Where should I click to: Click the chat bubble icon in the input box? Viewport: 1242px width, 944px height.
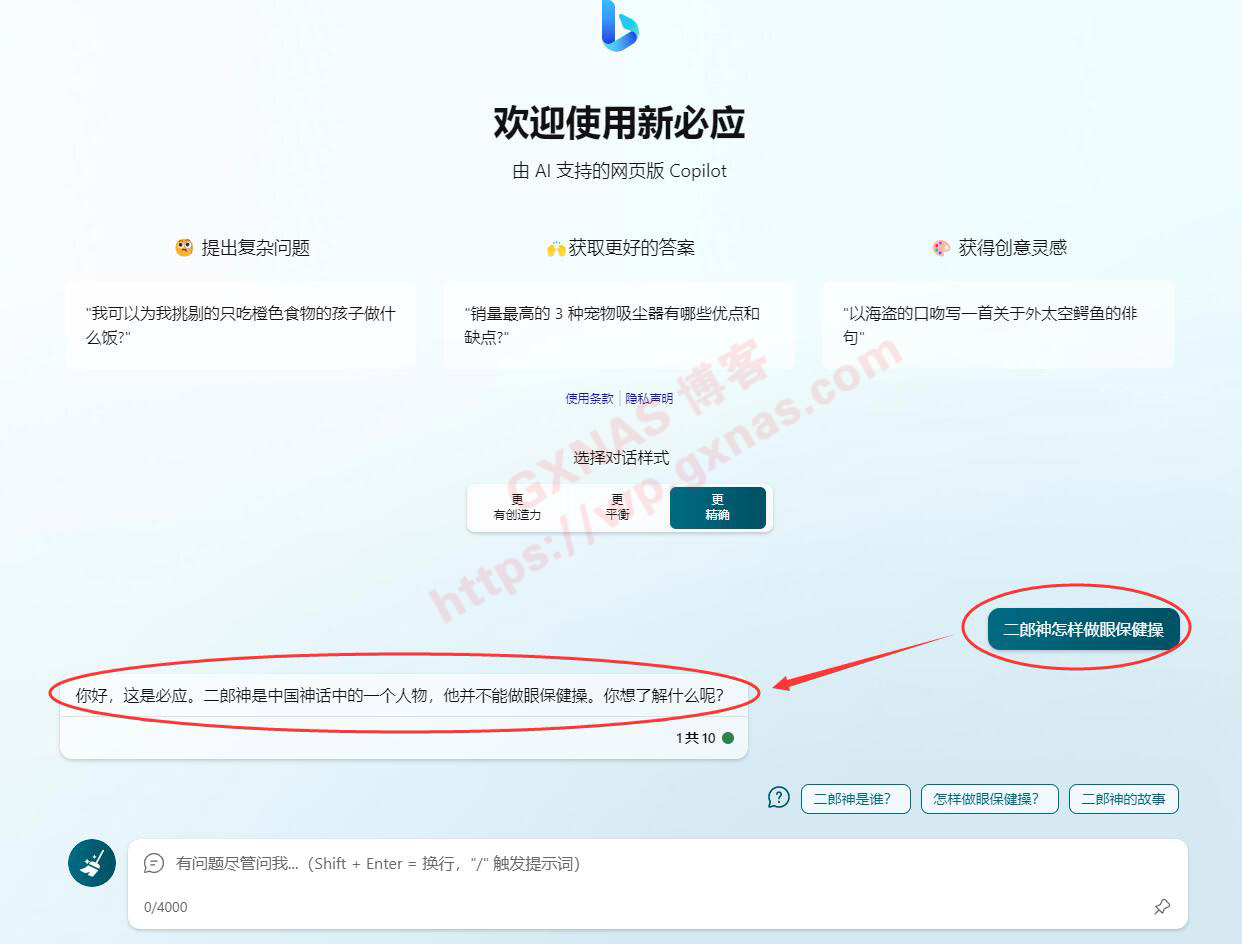pyautogui.click(x=154, y=863)
